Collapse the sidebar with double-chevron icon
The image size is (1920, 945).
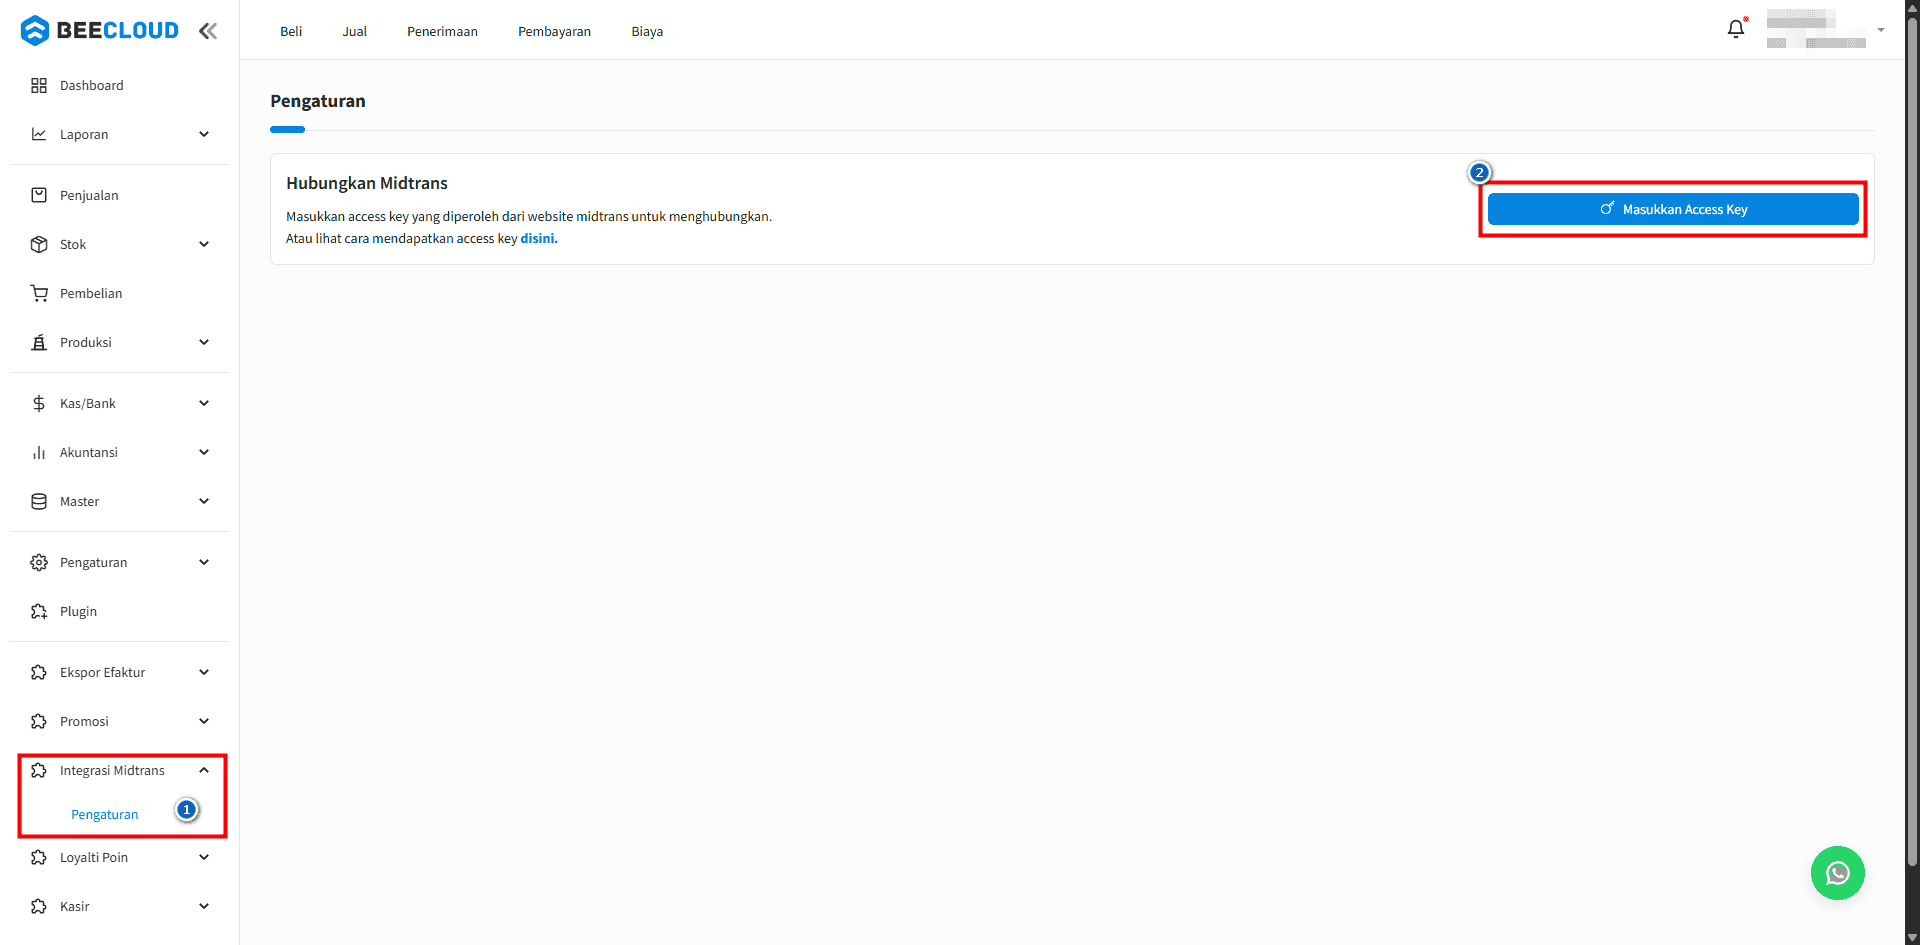(208, 31)
